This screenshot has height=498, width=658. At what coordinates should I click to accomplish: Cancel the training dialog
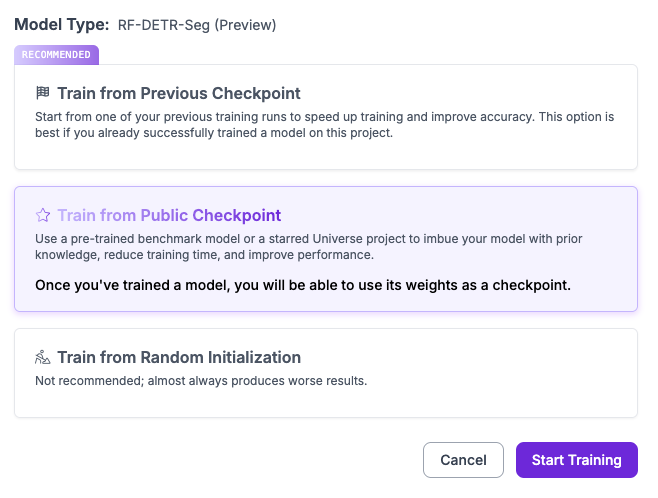(463, 460)
